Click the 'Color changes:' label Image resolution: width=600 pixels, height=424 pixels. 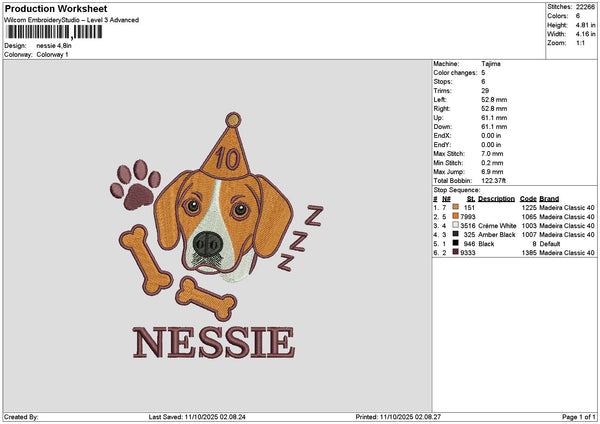(x=455, y=73)
